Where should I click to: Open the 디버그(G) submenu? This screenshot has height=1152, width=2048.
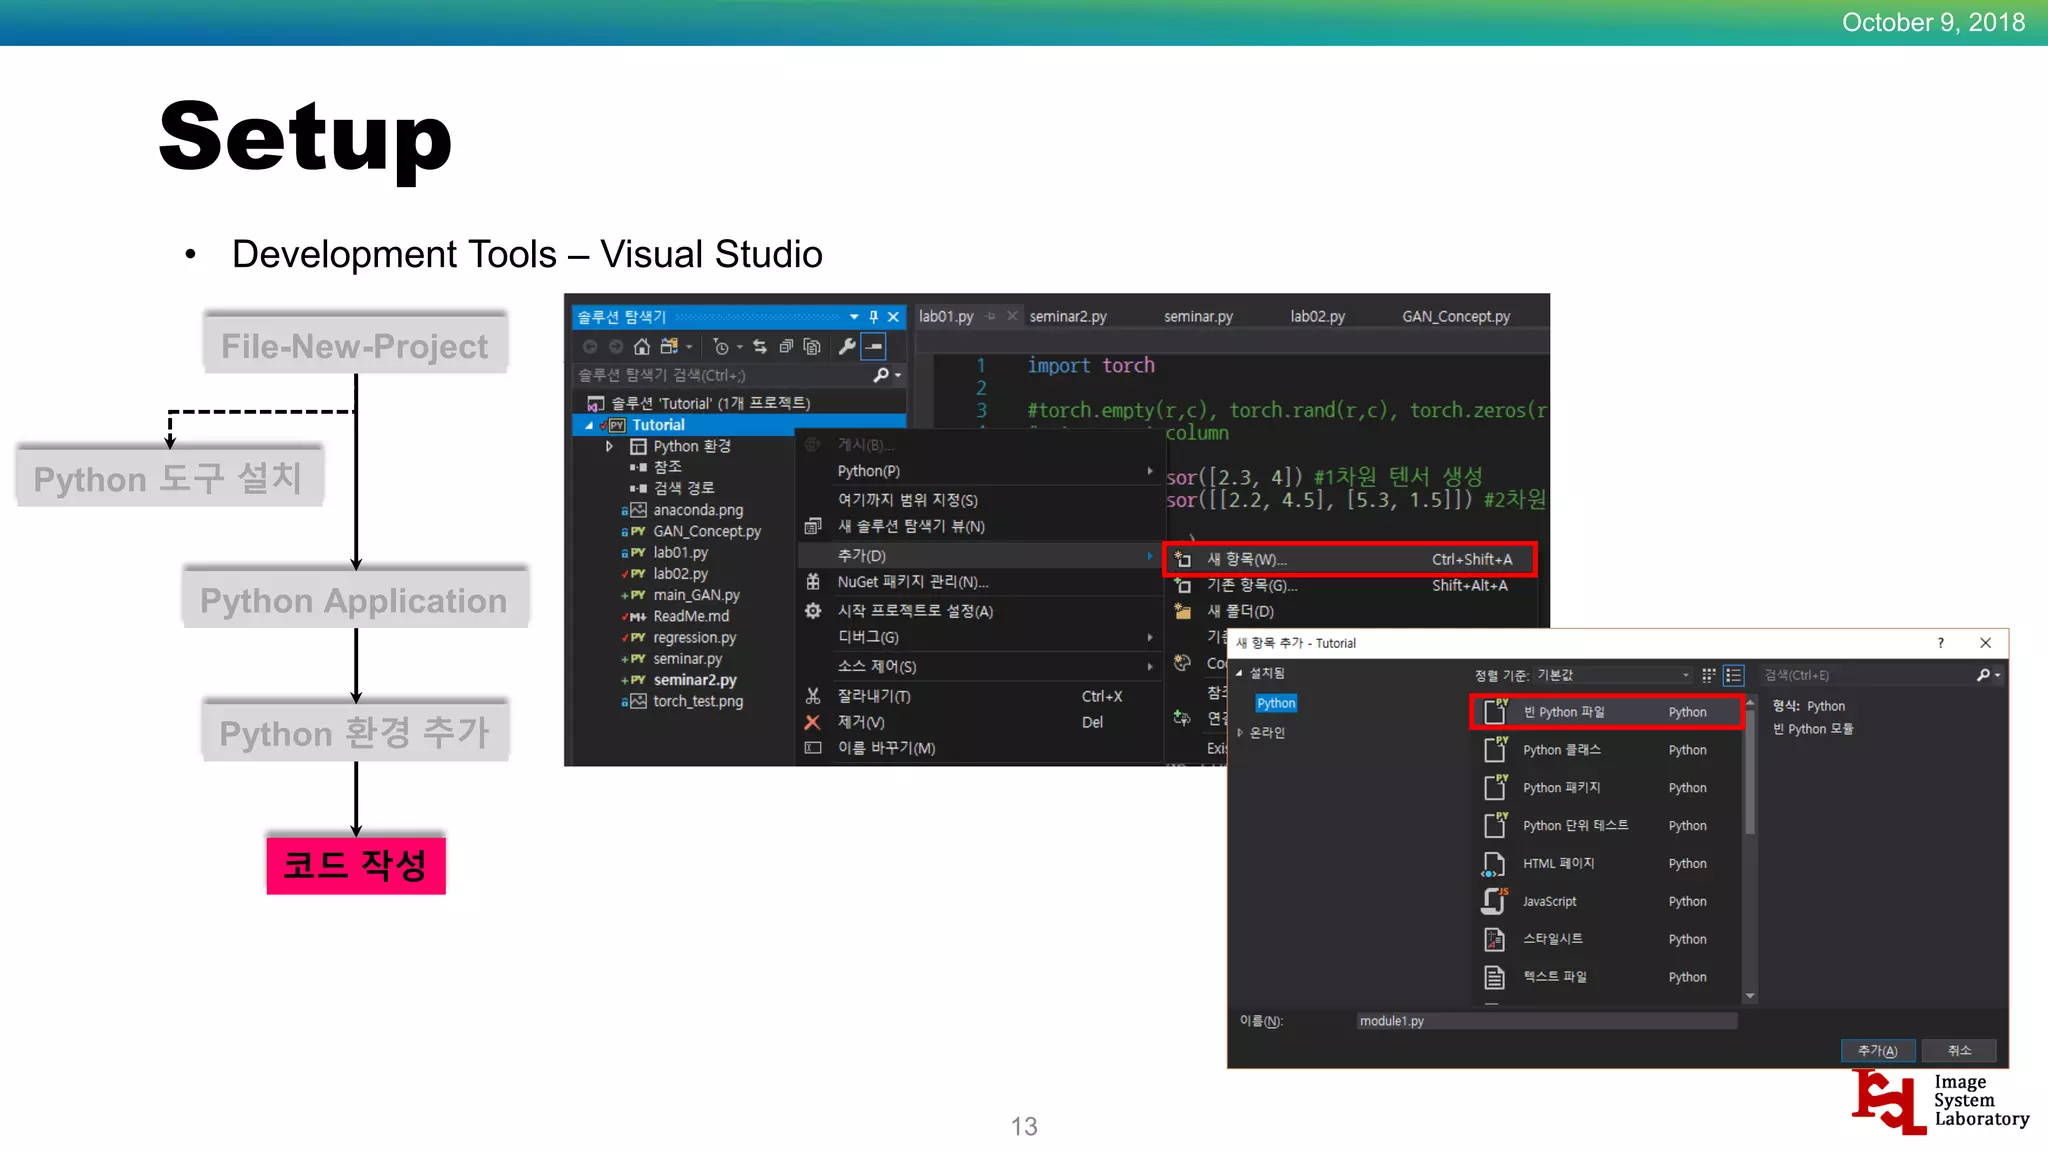click(980, 637)
